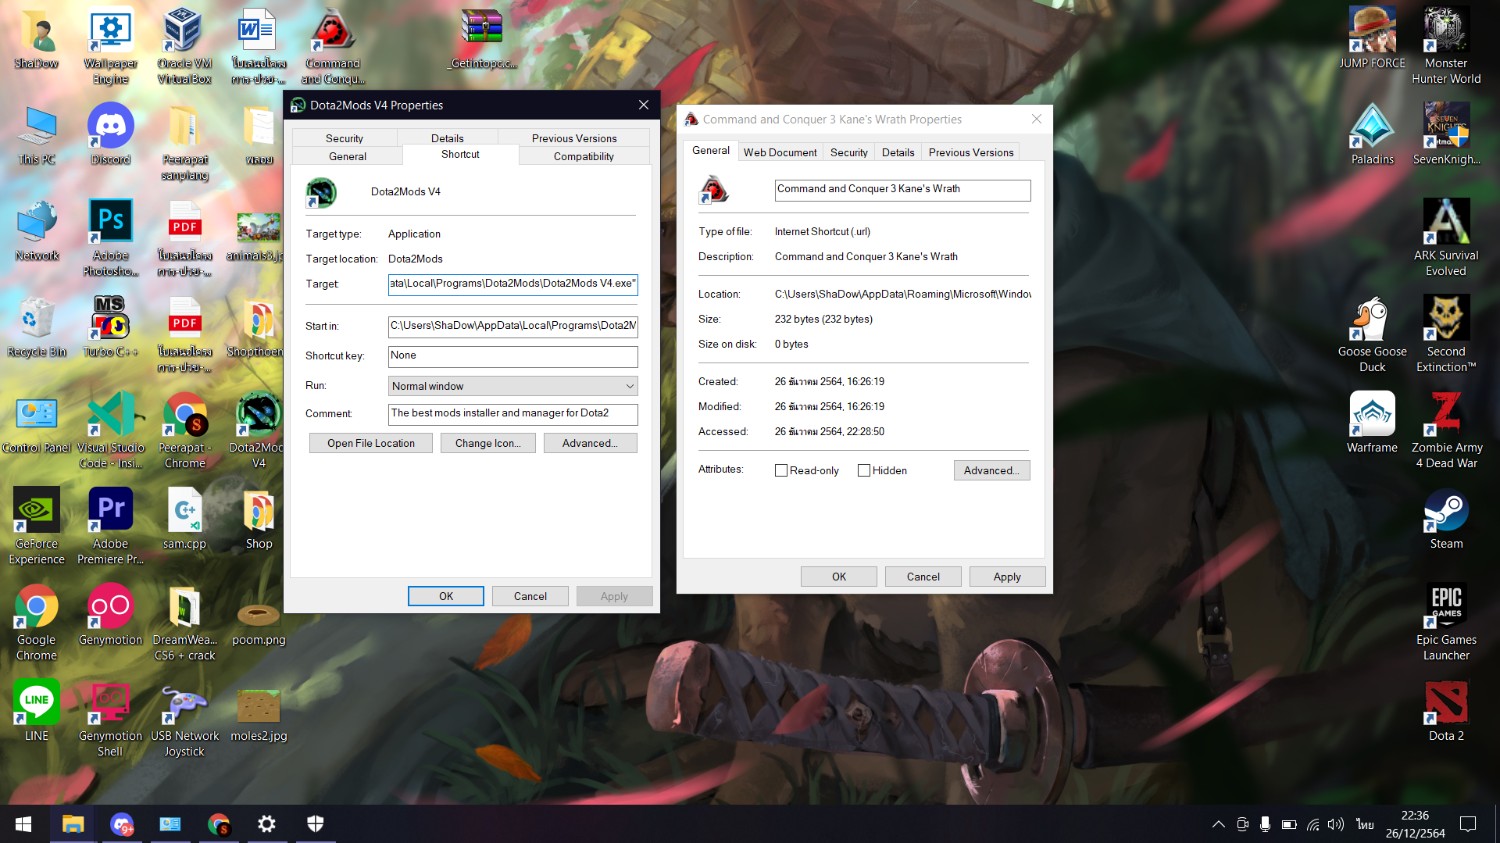The height and width of the screenshot is (843, 1500).
Task: Select the Goose Goose Duck icon
Action: click(1372, 335)
